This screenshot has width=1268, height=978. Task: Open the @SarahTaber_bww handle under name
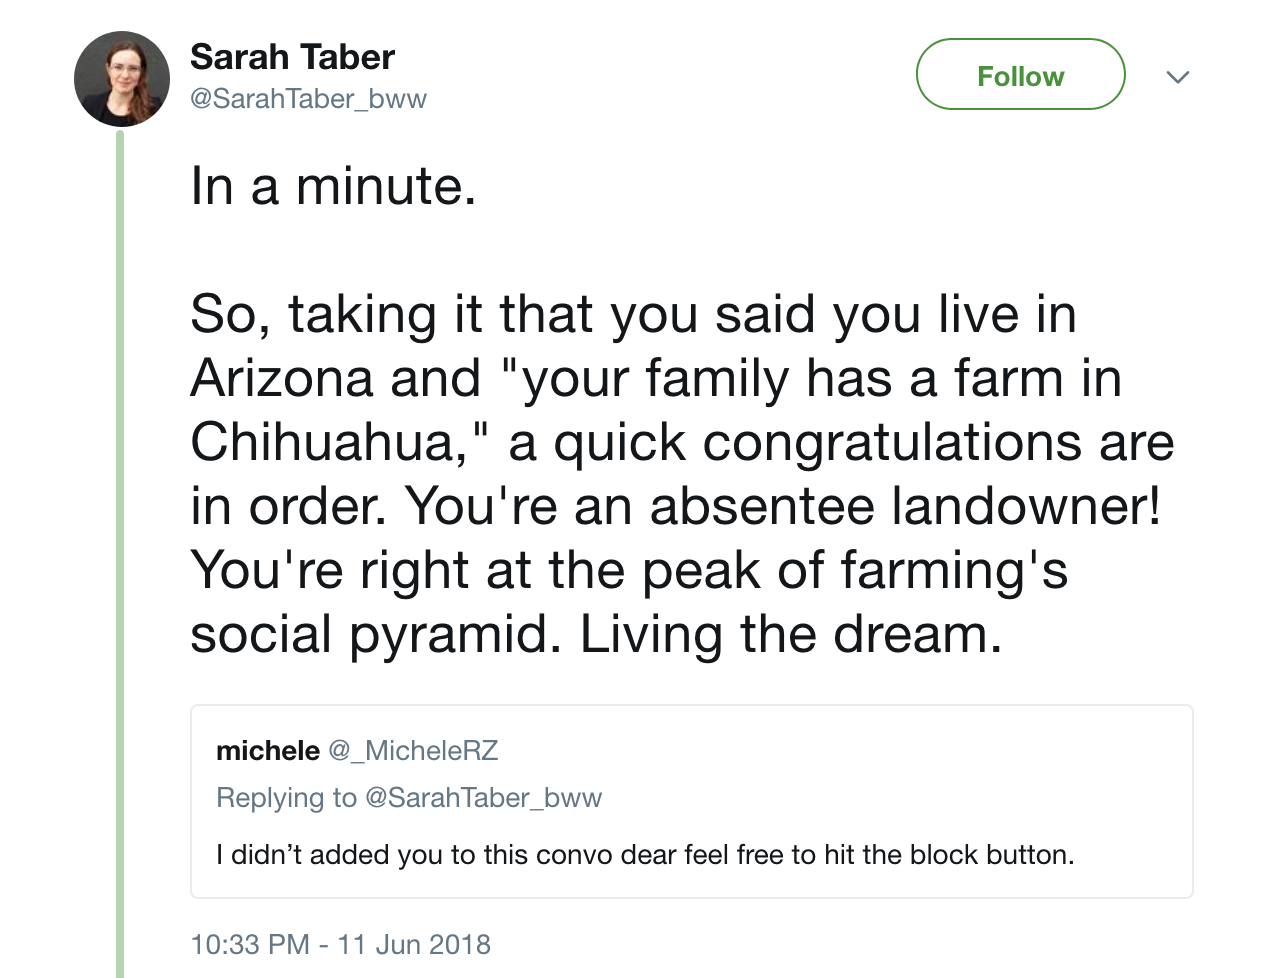click(308, 99)
